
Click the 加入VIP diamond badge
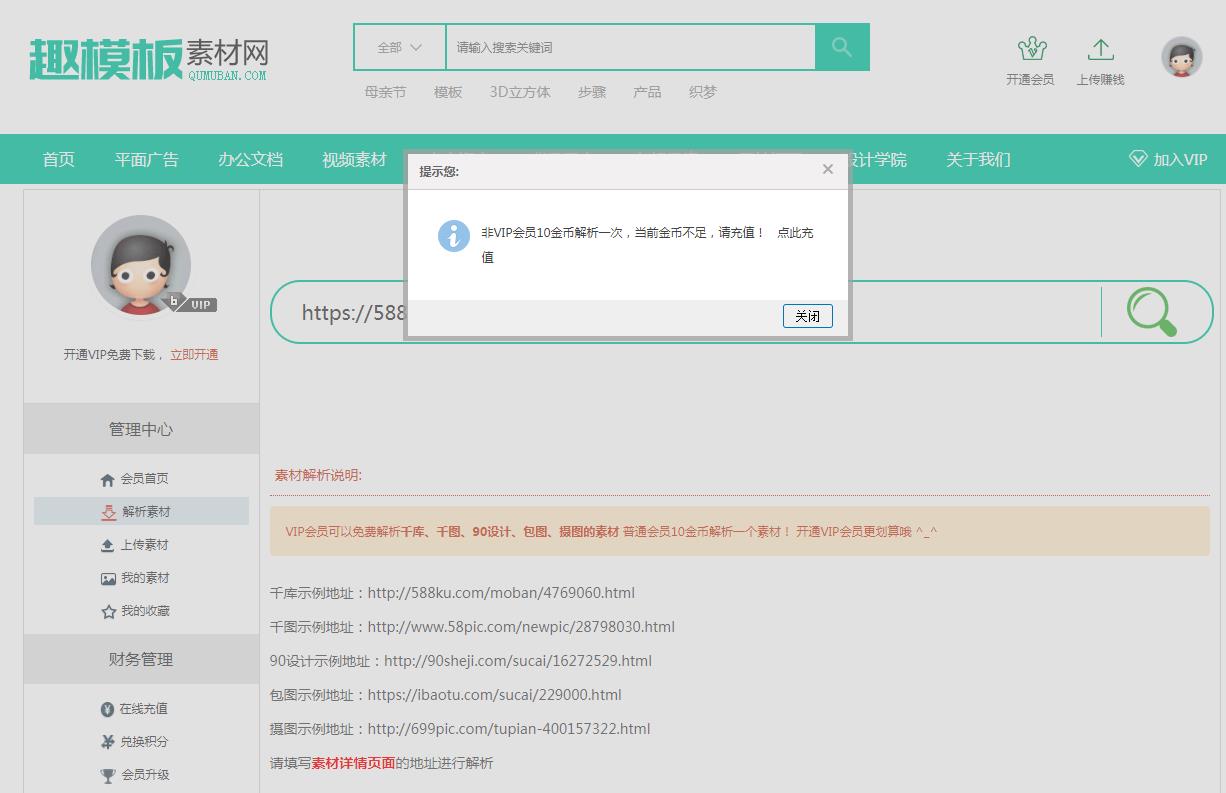(x=1138, y=158)
